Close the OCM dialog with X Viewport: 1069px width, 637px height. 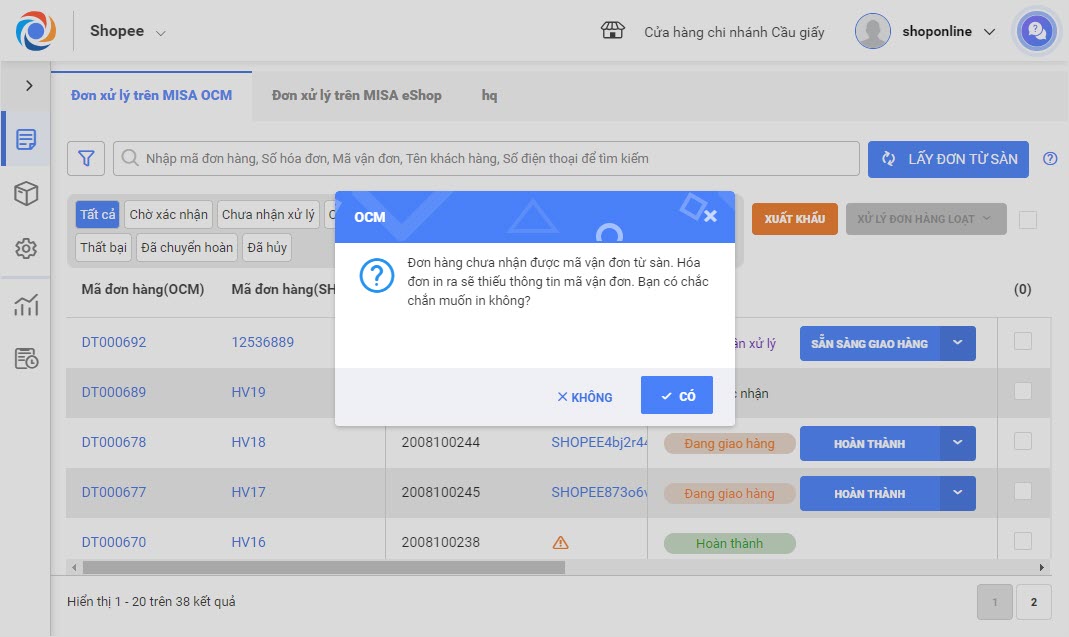[710, 216]
